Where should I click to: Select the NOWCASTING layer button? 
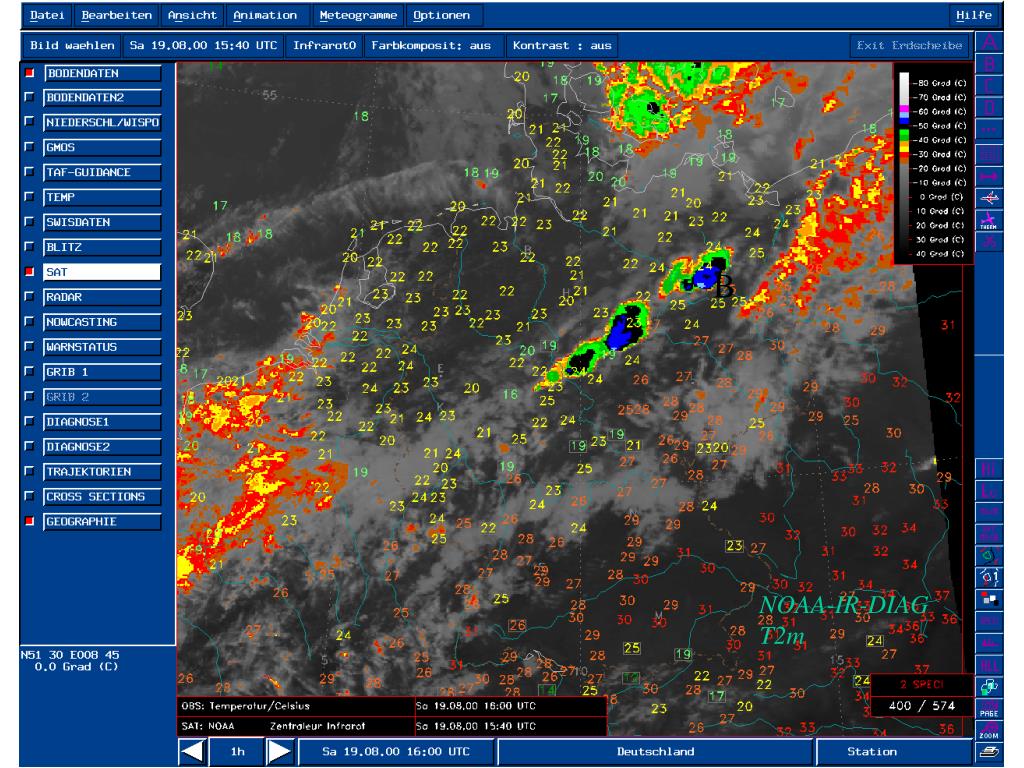tap(102, 322)
